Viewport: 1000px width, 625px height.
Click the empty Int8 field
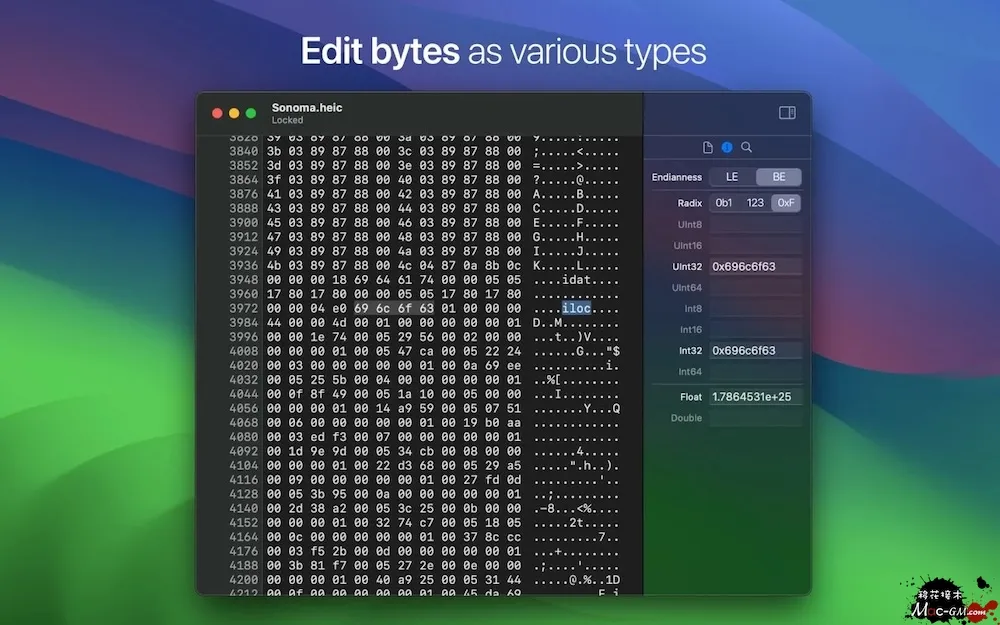(x=756, y=309)
